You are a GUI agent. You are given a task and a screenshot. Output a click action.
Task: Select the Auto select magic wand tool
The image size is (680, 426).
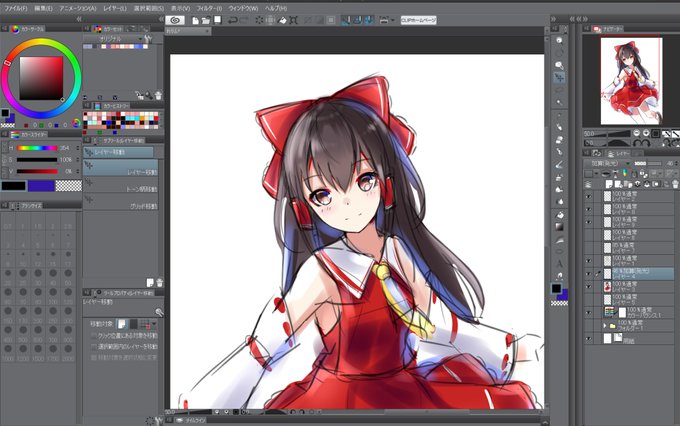[559, 102]
